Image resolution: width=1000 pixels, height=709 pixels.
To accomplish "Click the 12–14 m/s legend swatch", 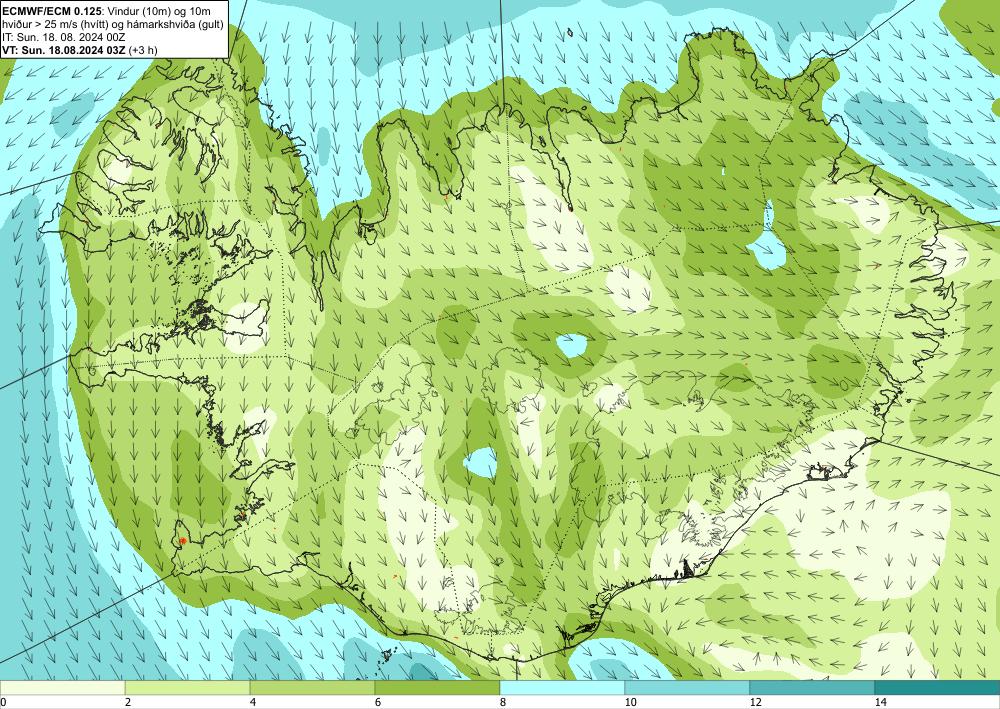I will 812,688.
